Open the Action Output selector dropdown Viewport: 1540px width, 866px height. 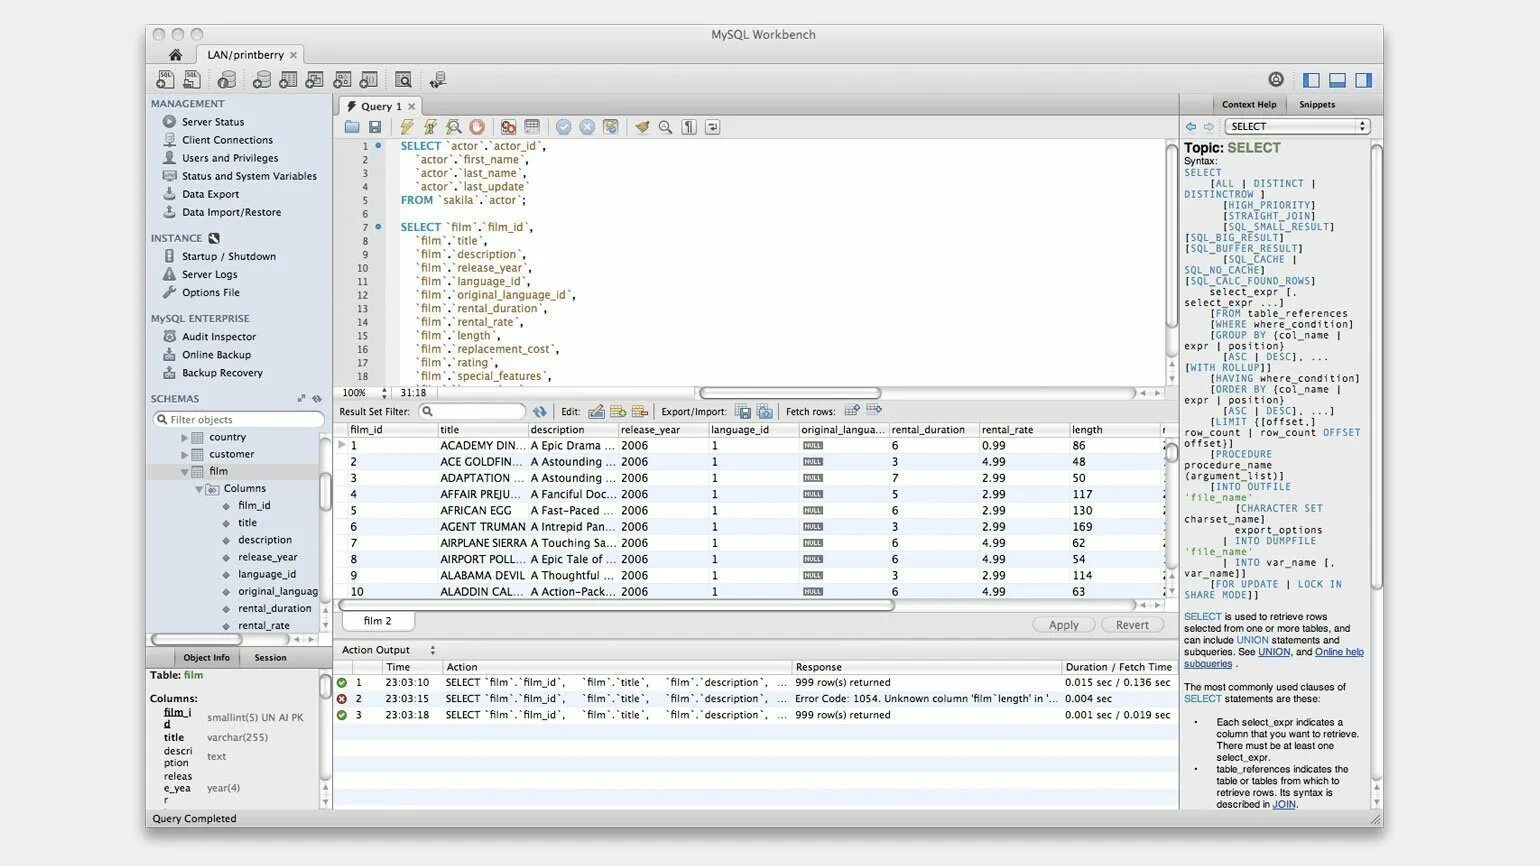[x=433, y=650]
